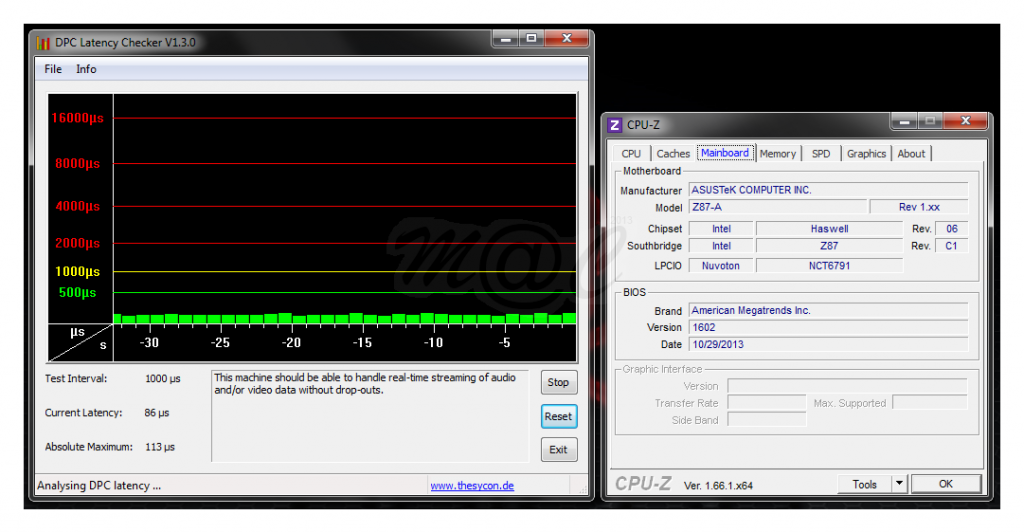Switch to the CPU tab
This screenshot has height=532, width=1024.
pyautogui.click(x=631, y=154)
